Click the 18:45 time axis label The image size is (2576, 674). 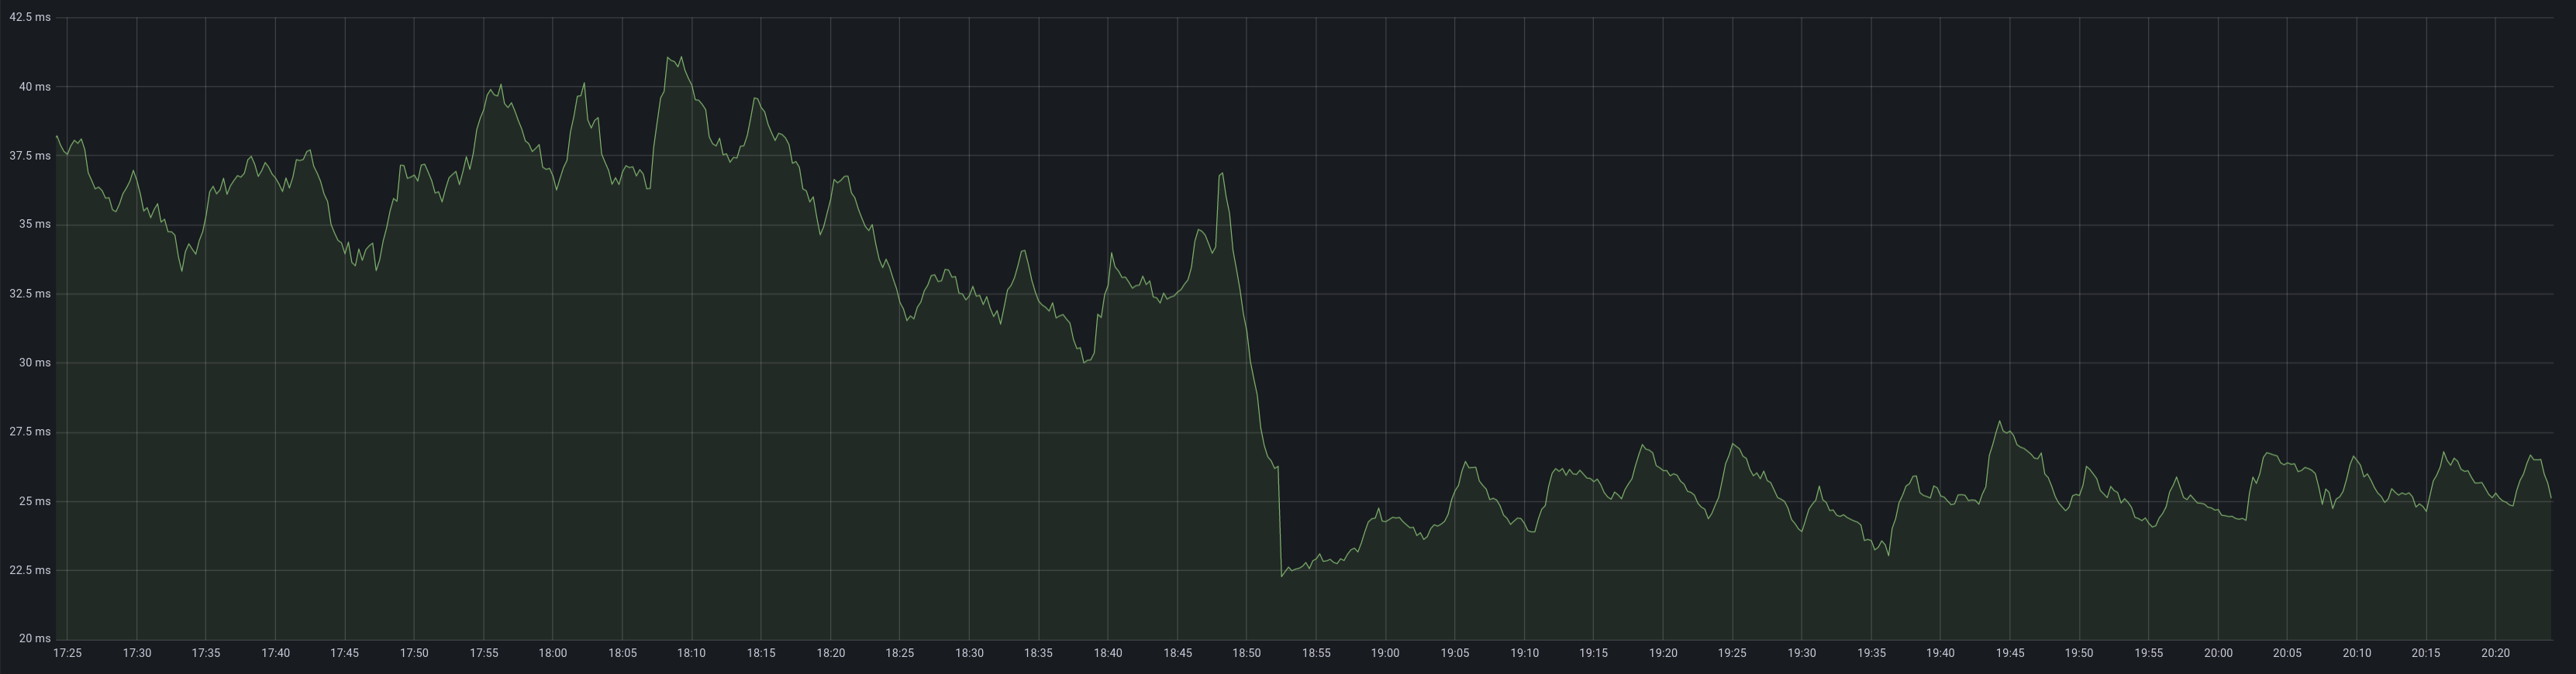click(x=1178, y=653)
